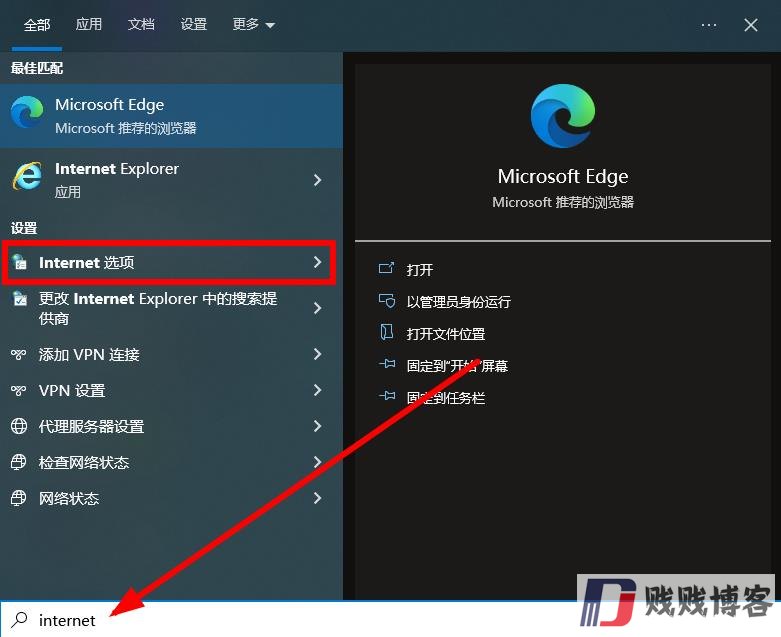Open the 网络状态 result
Viewport: 781px width, 637px height.
(171, 498)
